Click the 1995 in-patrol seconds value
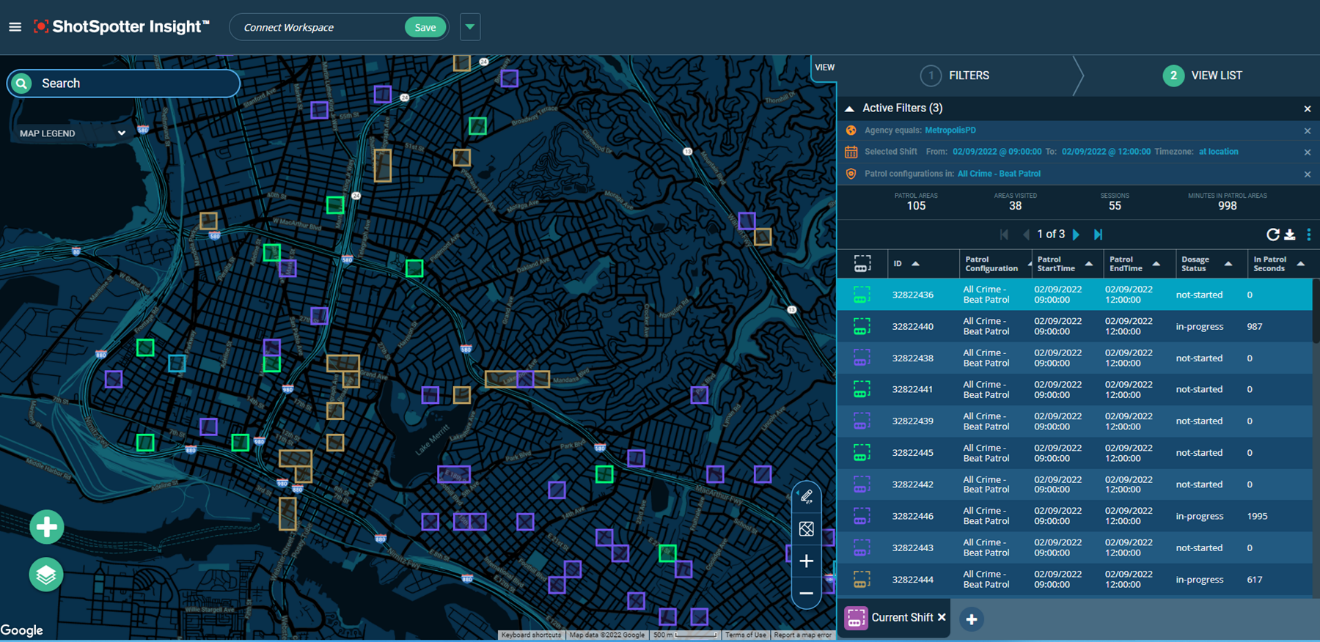The image size is (1320, 642). click(x=1257, y=516)
